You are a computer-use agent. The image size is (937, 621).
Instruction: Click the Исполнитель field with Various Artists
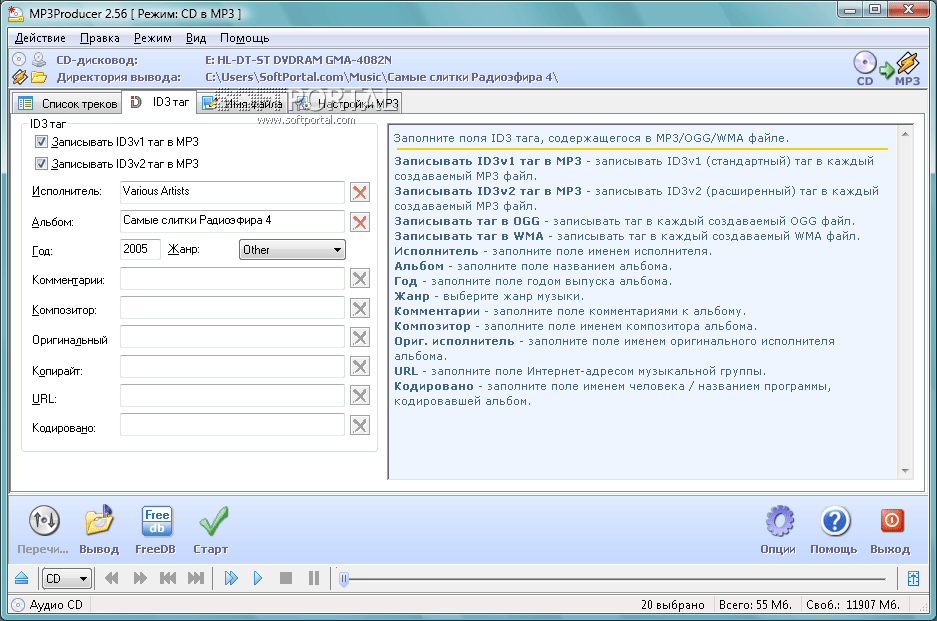232,192
